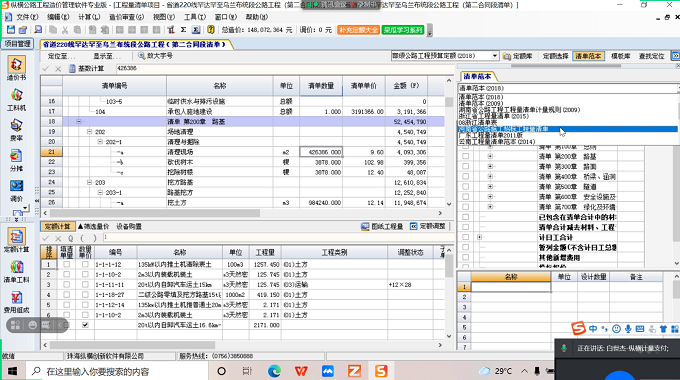Tick 填清单量 checkbox for row 1-1-11-11
Screen dimensions: 680x380
coord(66,285)
